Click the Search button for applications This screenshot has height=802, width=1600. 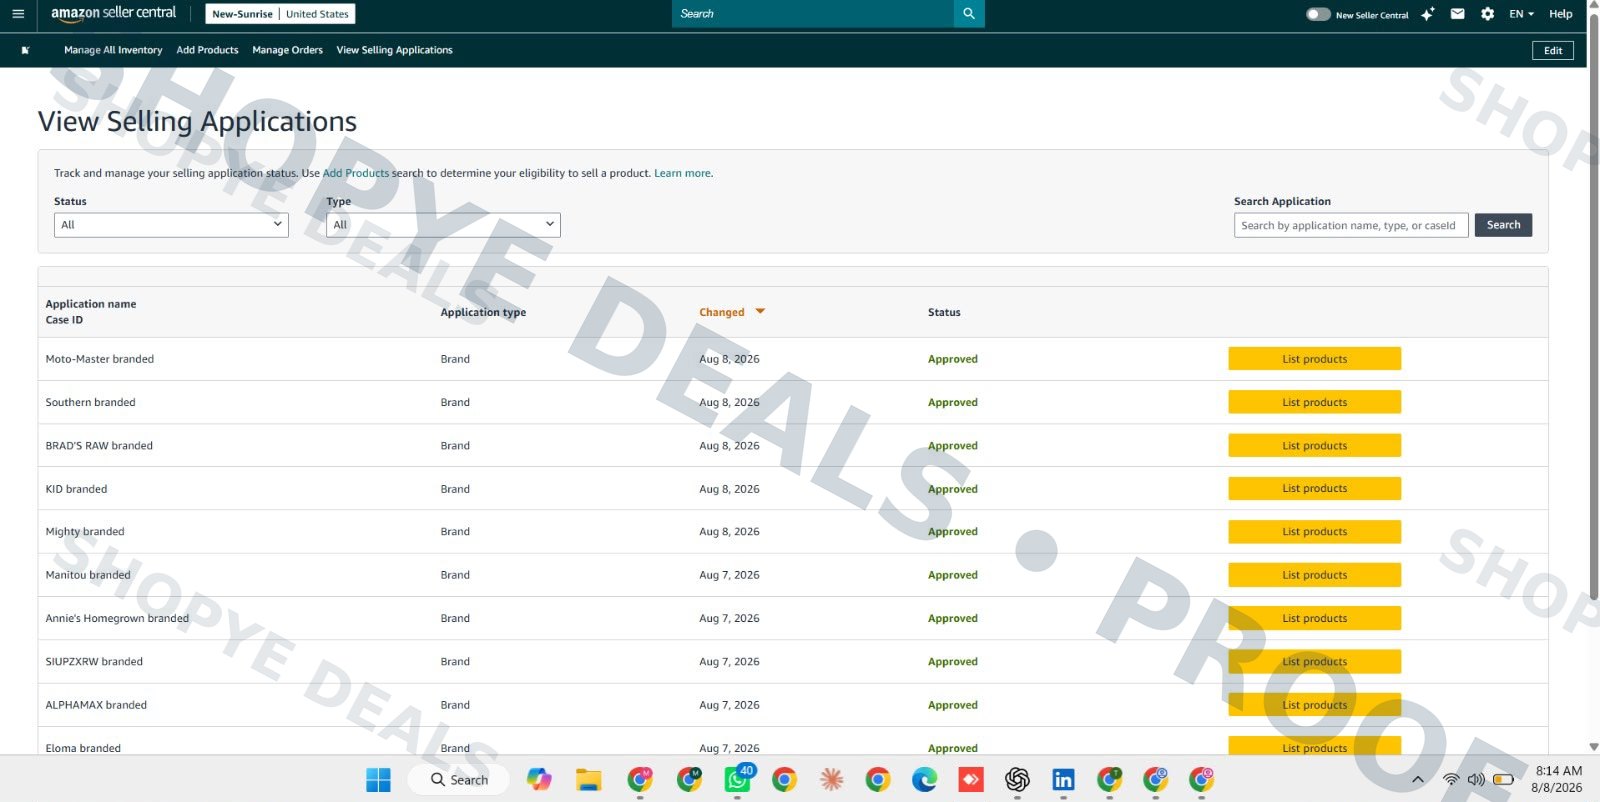pos(1503,225)
